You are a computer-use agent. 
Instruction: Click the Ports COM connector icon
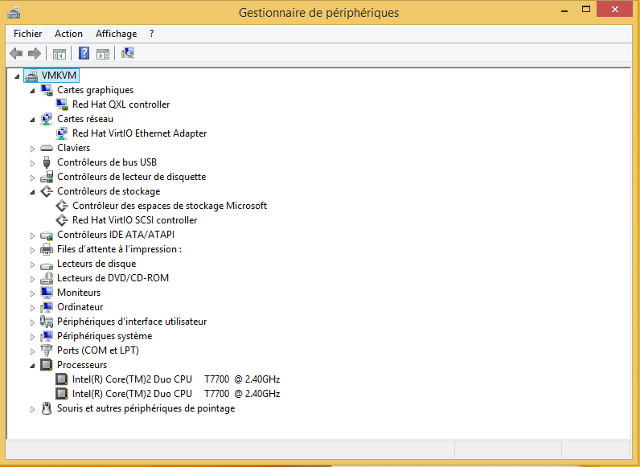(x=47, y=350)
